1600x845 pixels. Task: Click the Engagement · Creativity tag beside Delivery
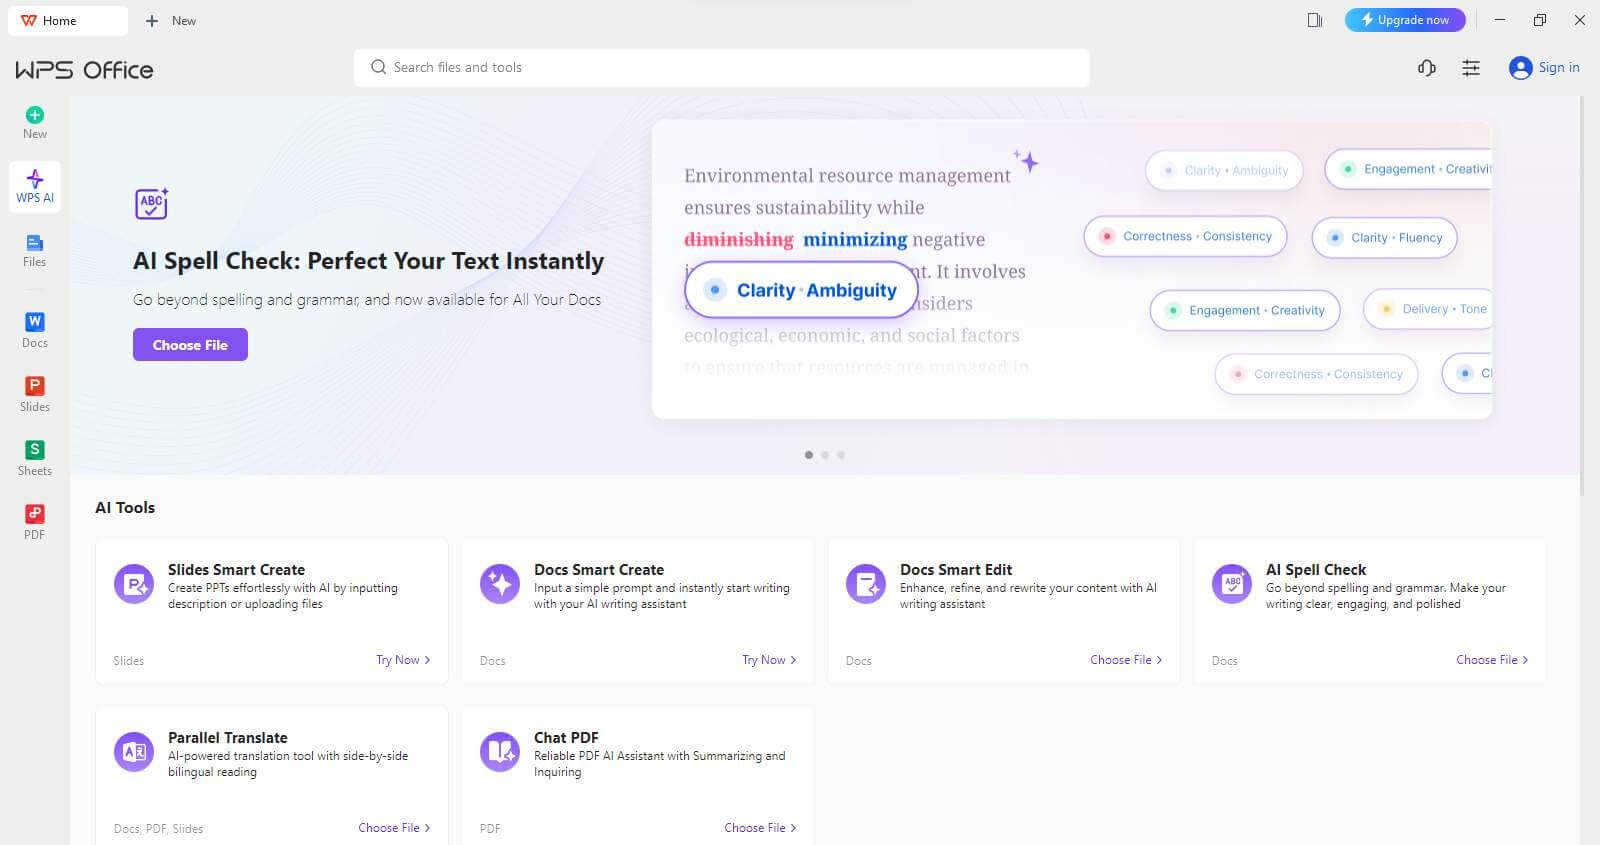coord(1244,310)
